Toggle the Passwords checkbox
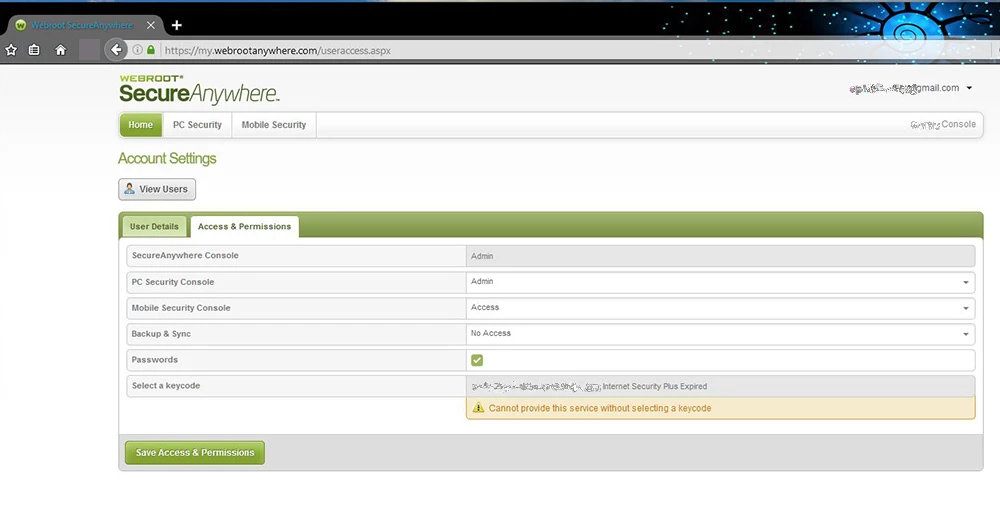Screen dimensions: 1000x509 click(x=477, y=360)
